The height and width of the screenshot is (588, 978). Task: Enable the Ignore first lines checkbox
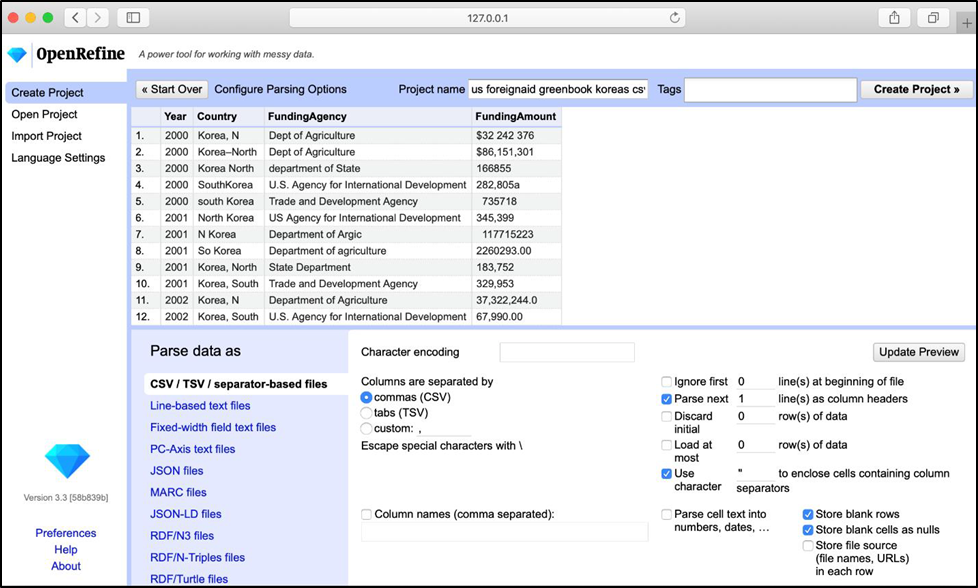(667, 382)
